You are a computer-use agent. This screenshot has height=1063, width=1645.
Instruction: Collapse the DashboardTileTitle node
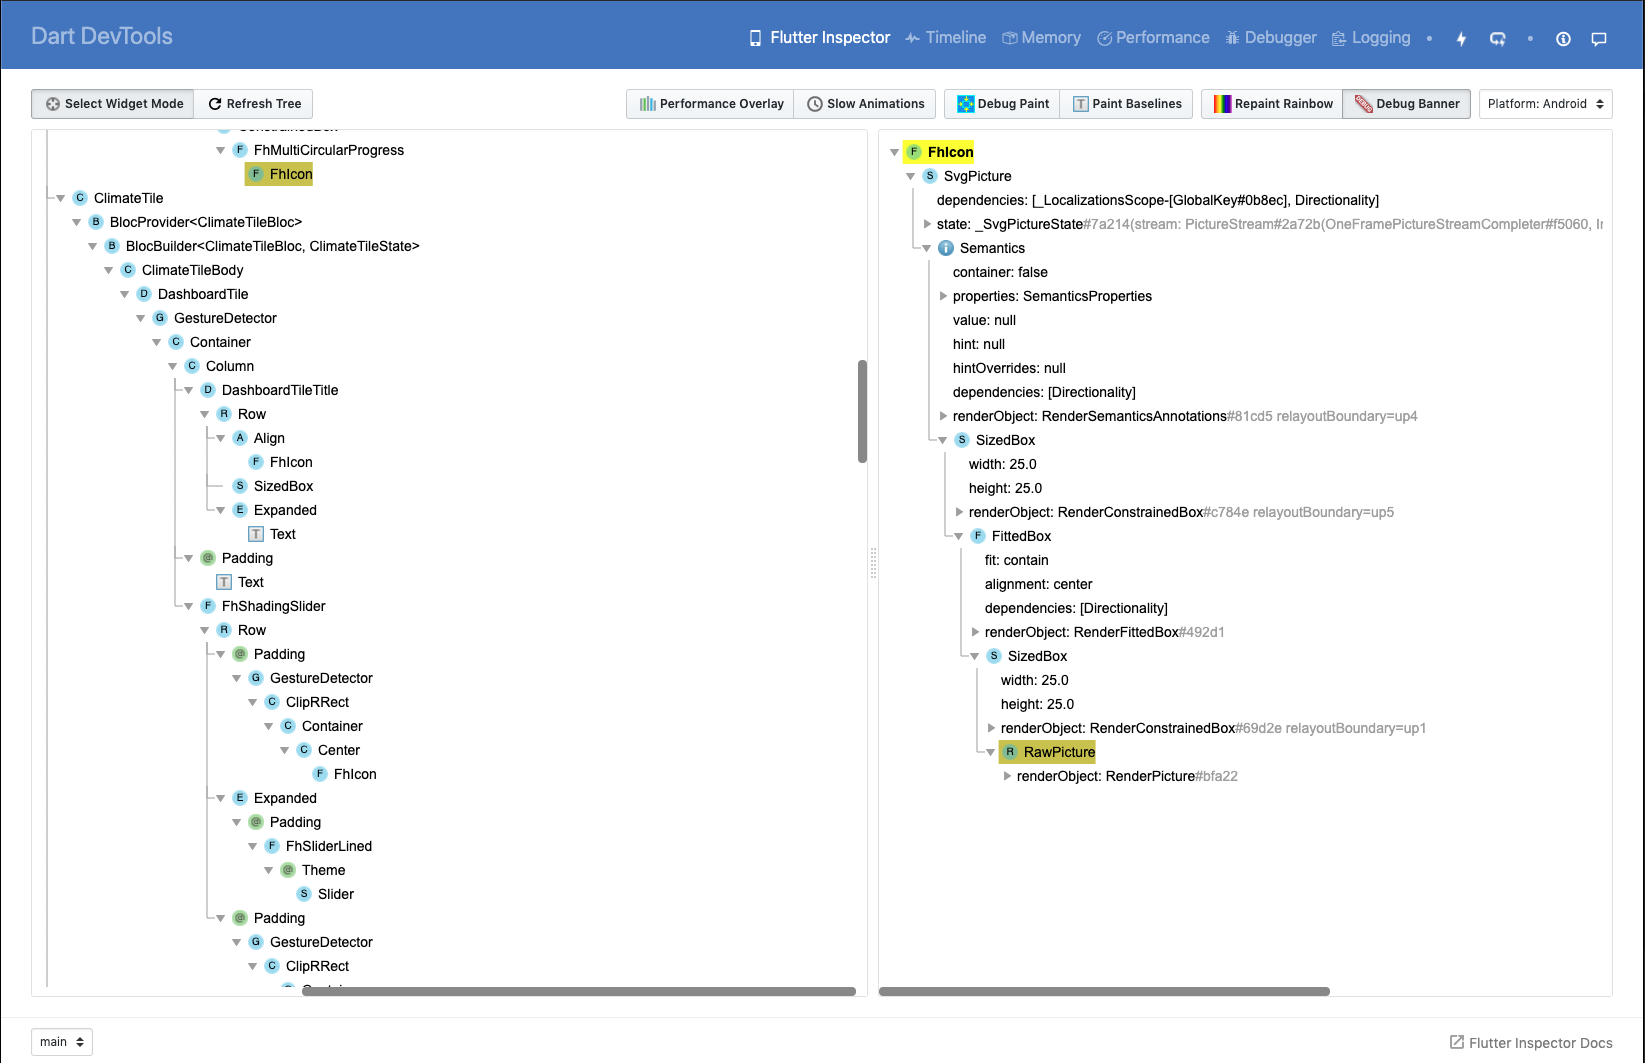click(189, 390)
